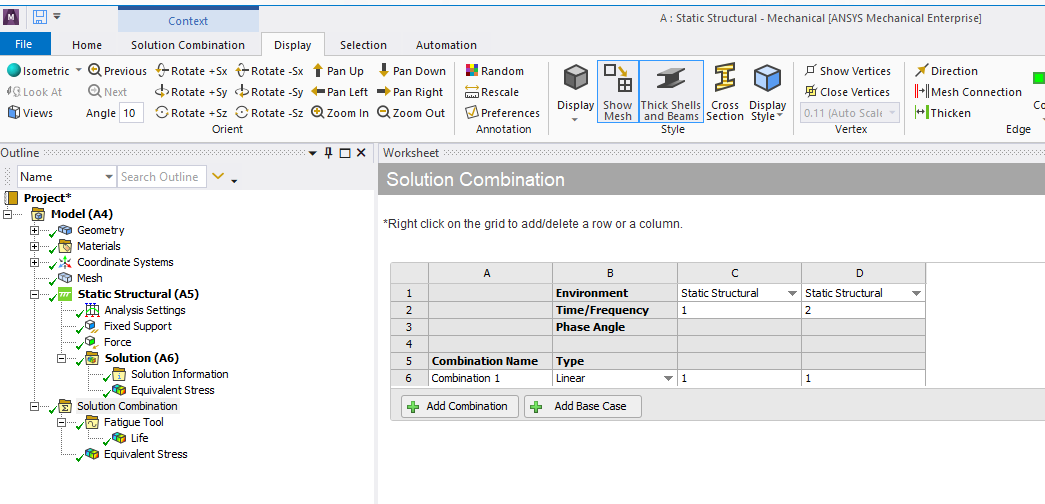Viewport: 1045px width, 504px height.
Task: Click the save icon in title bar
Action: tap(39, 16)
